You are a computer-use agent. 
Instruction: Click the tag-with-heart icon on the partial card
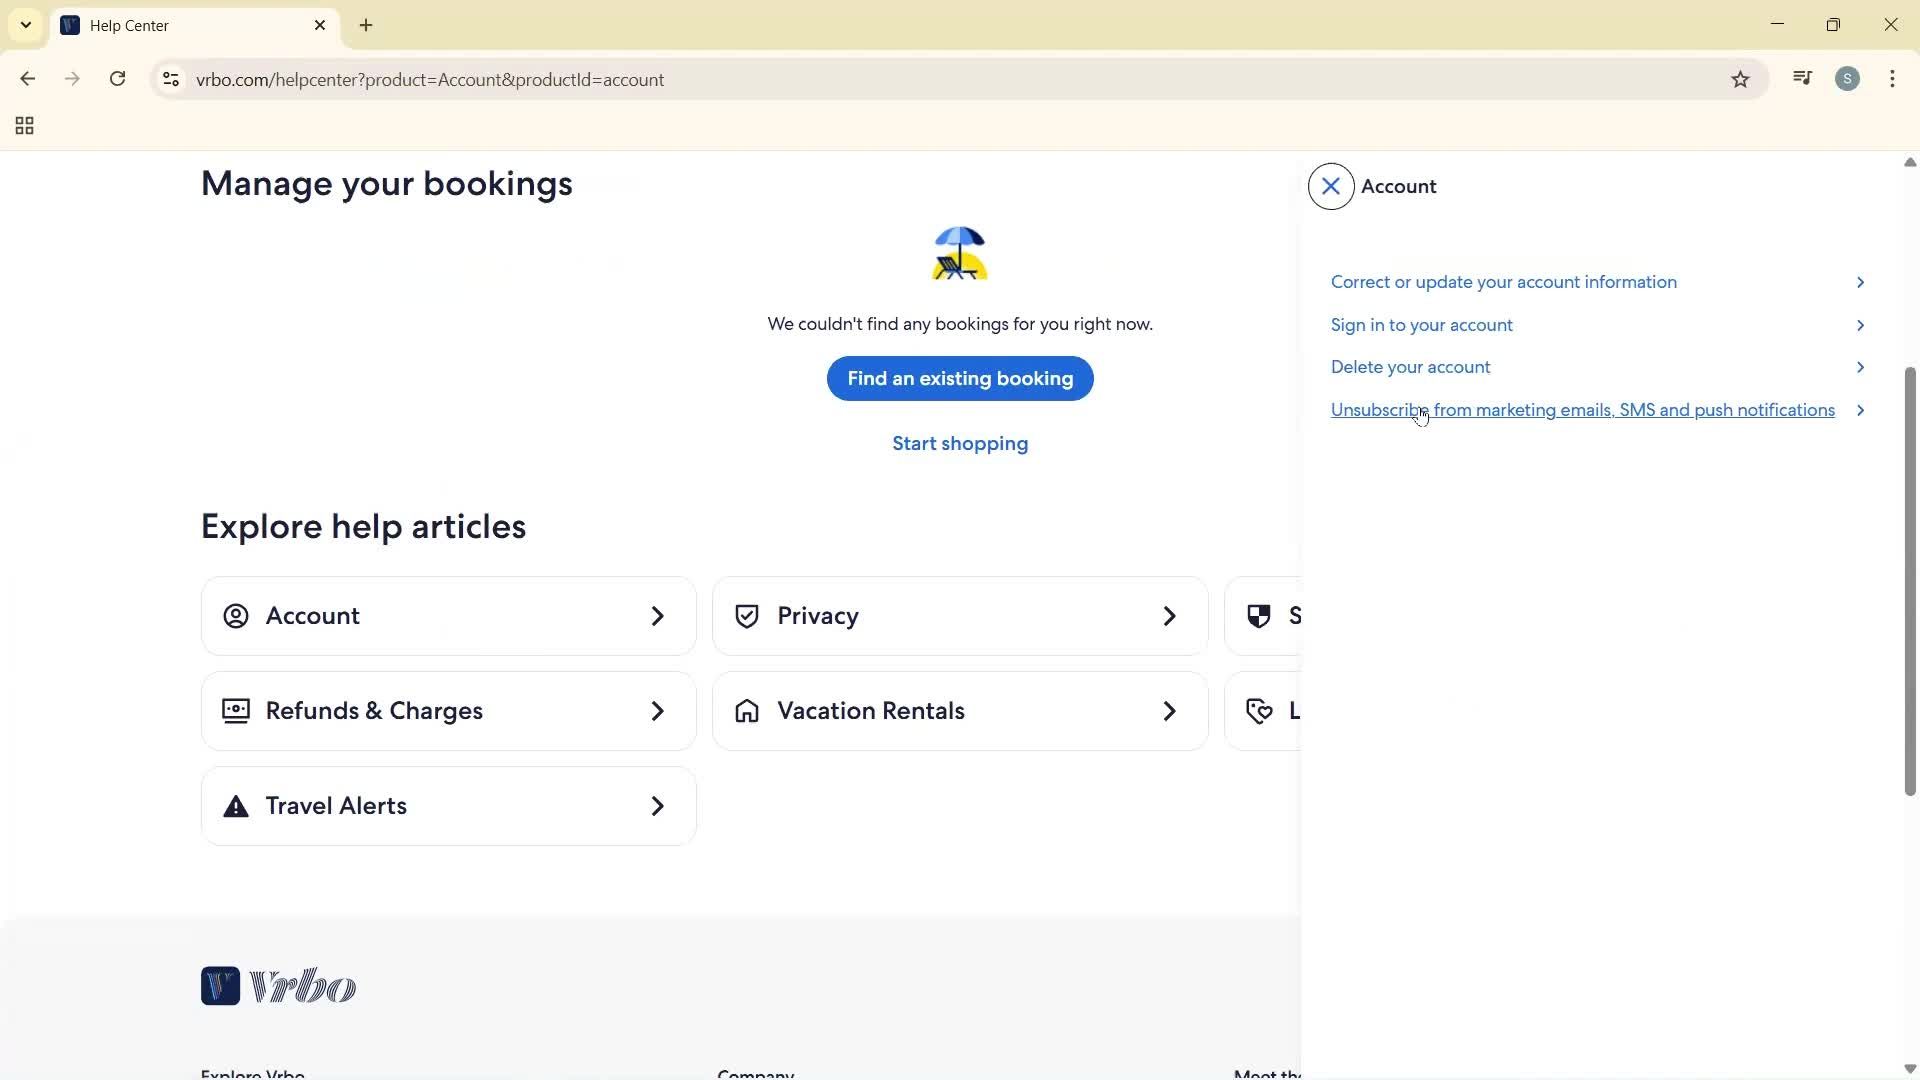1259,711
